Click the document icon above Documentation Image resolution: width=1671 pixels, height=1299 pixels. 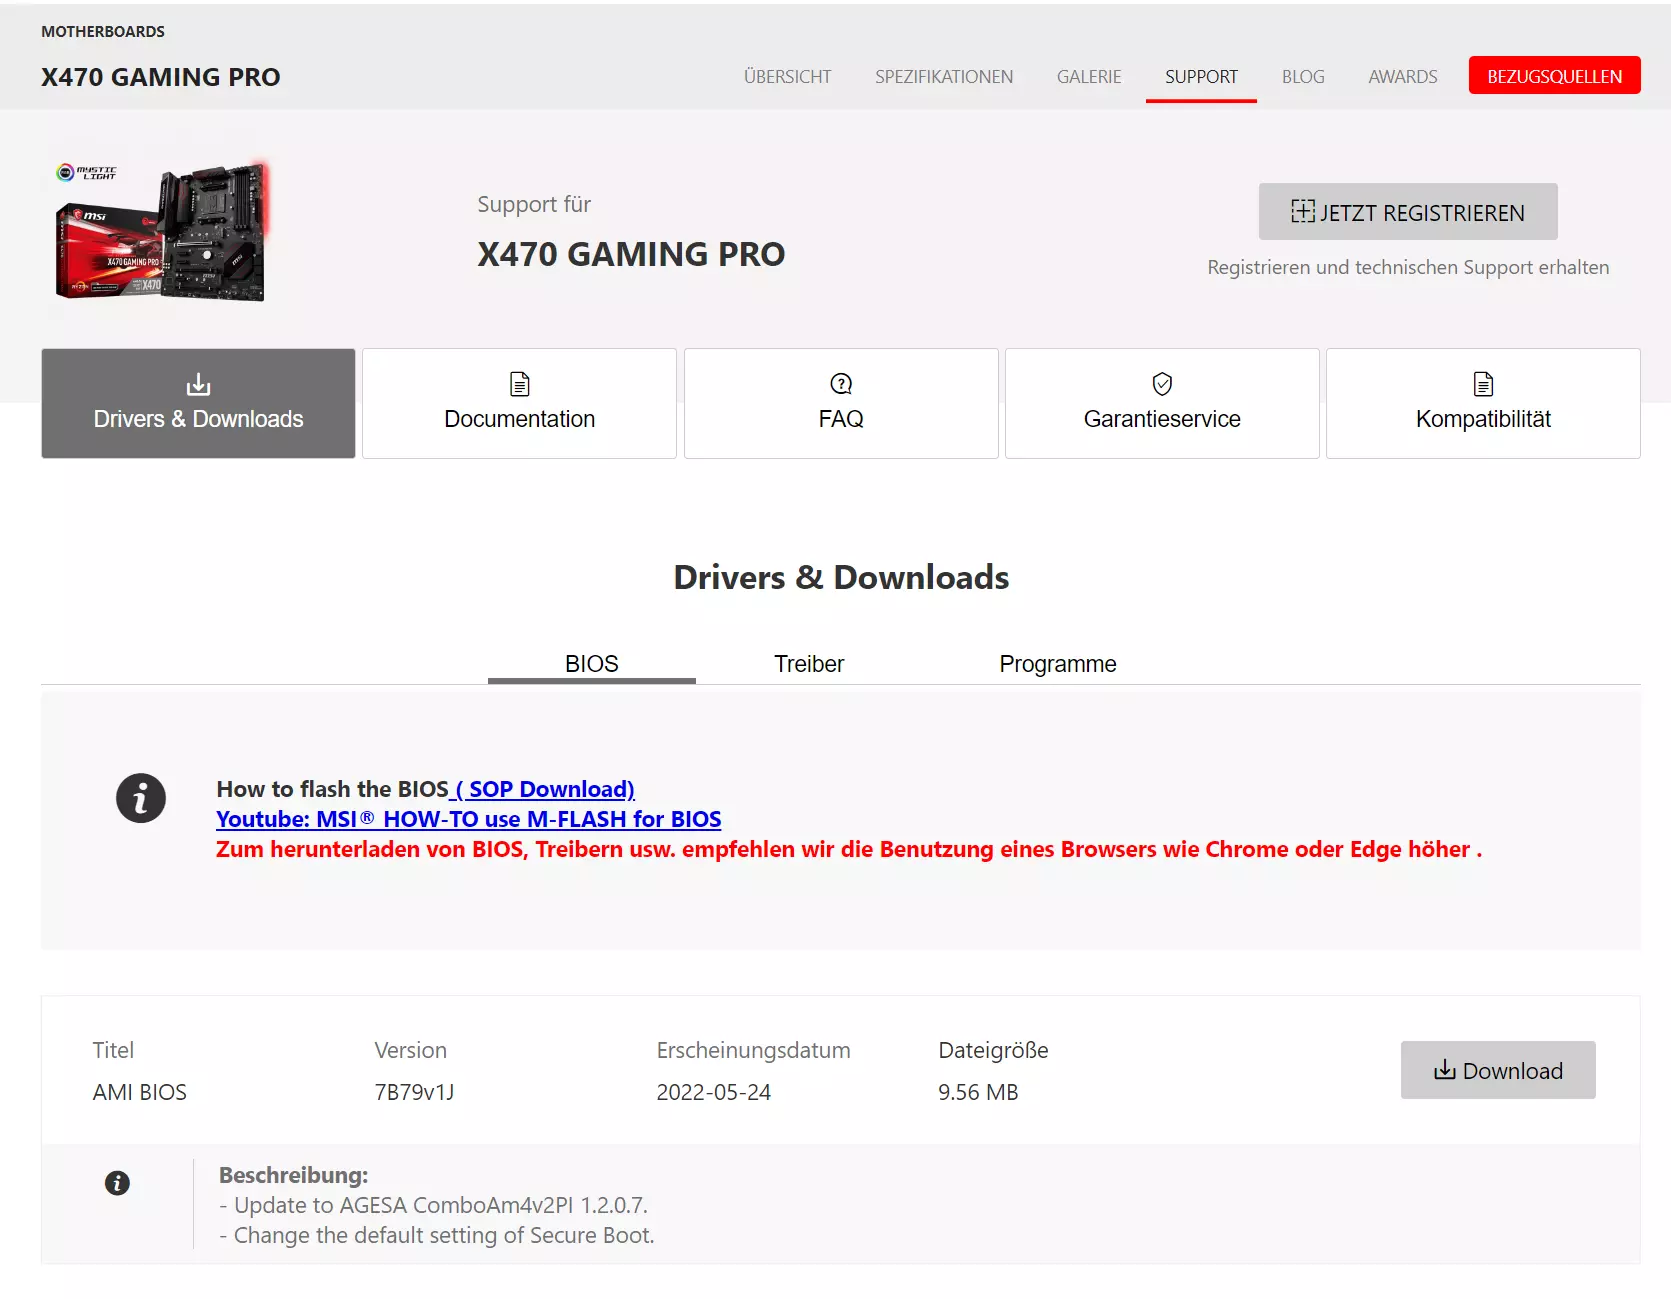520,384
